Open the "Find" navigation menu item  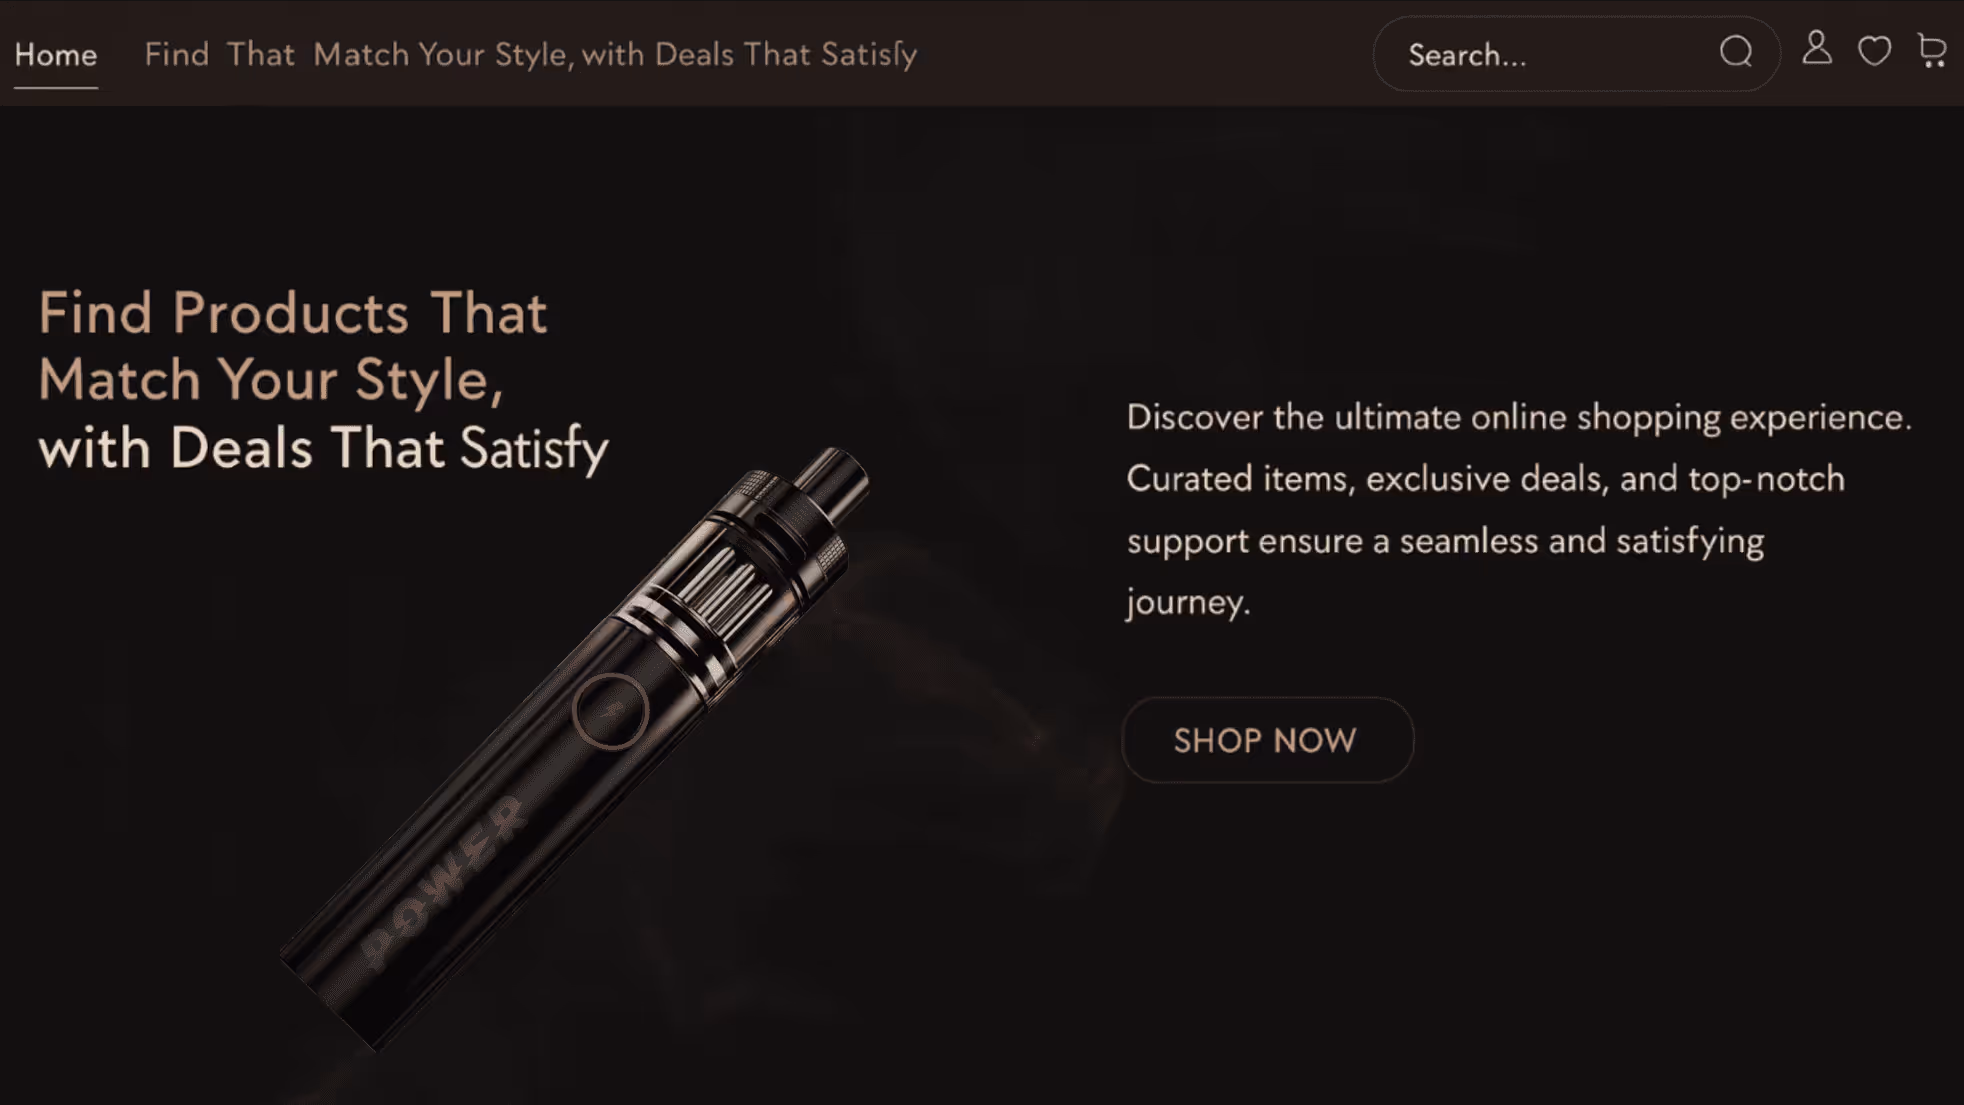(176, 54)
